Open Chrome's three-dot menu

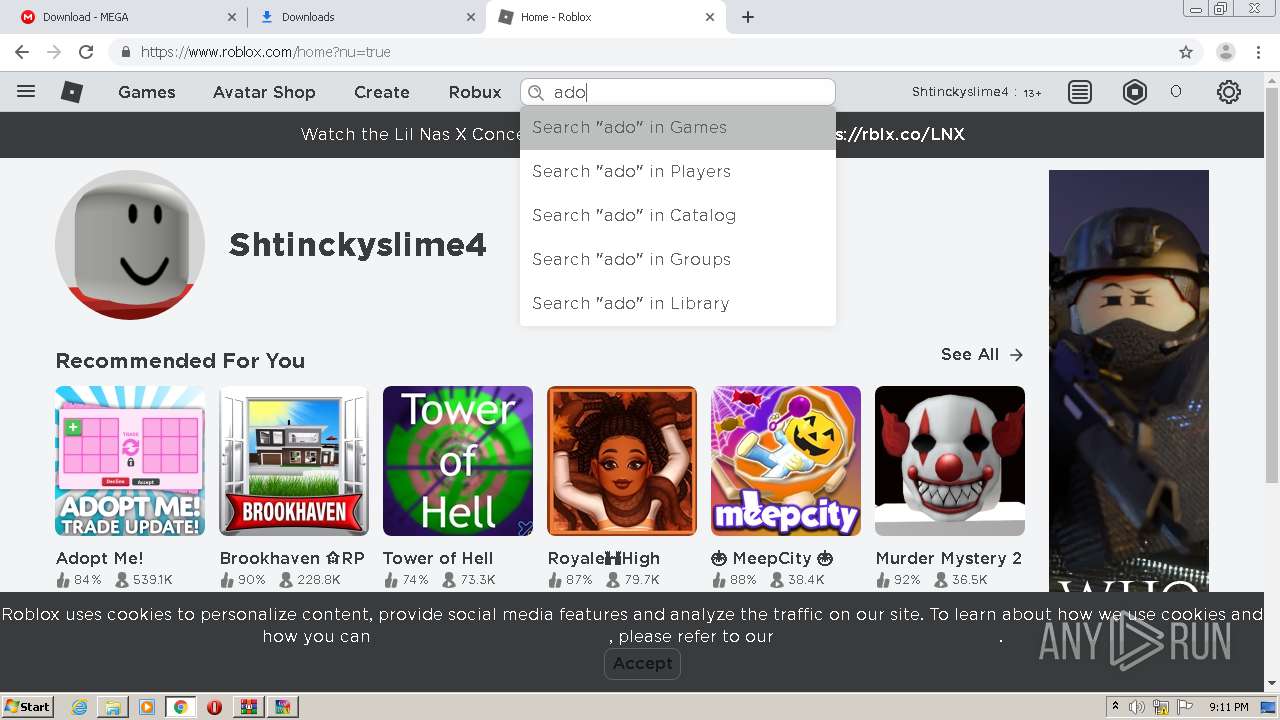(1259, 52)
